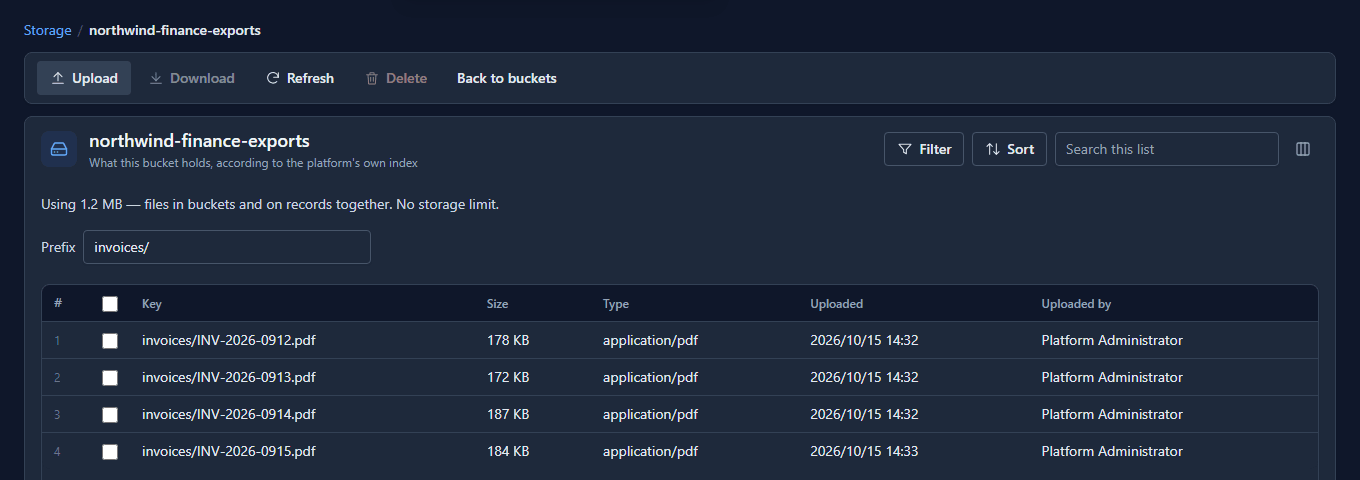1360x480 pixels.
Task: Open the Filter options
Action: click(x=924, y=149)
